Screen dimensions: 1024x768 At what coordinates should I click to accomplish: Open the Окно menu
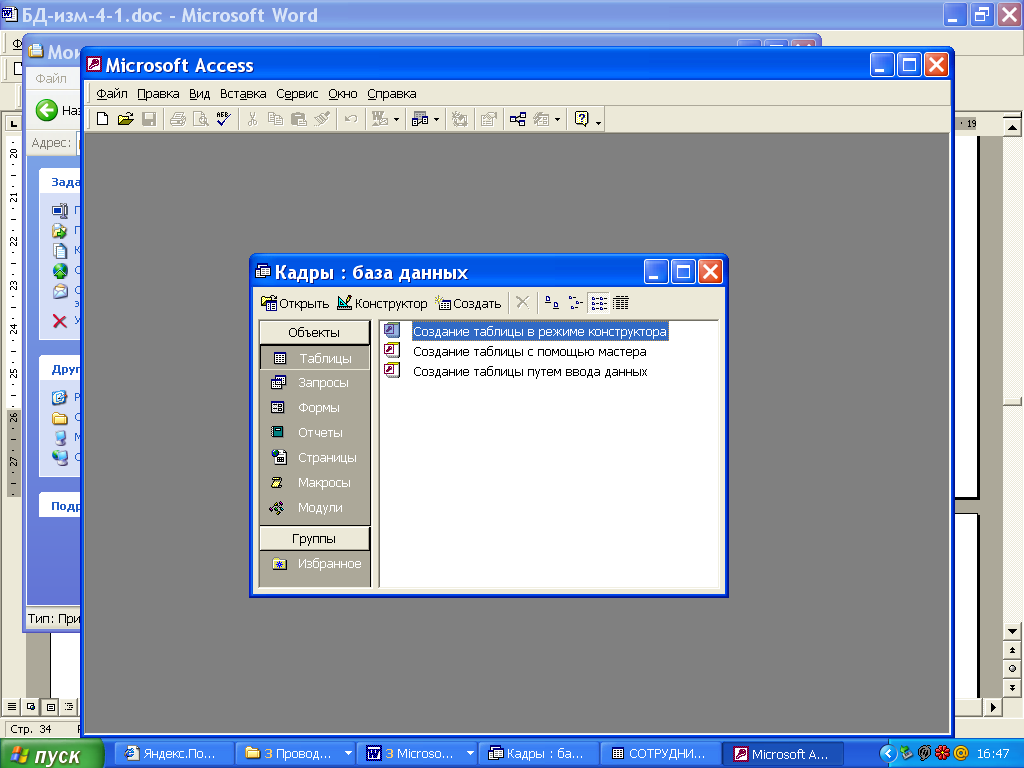[x=343, y=93]
